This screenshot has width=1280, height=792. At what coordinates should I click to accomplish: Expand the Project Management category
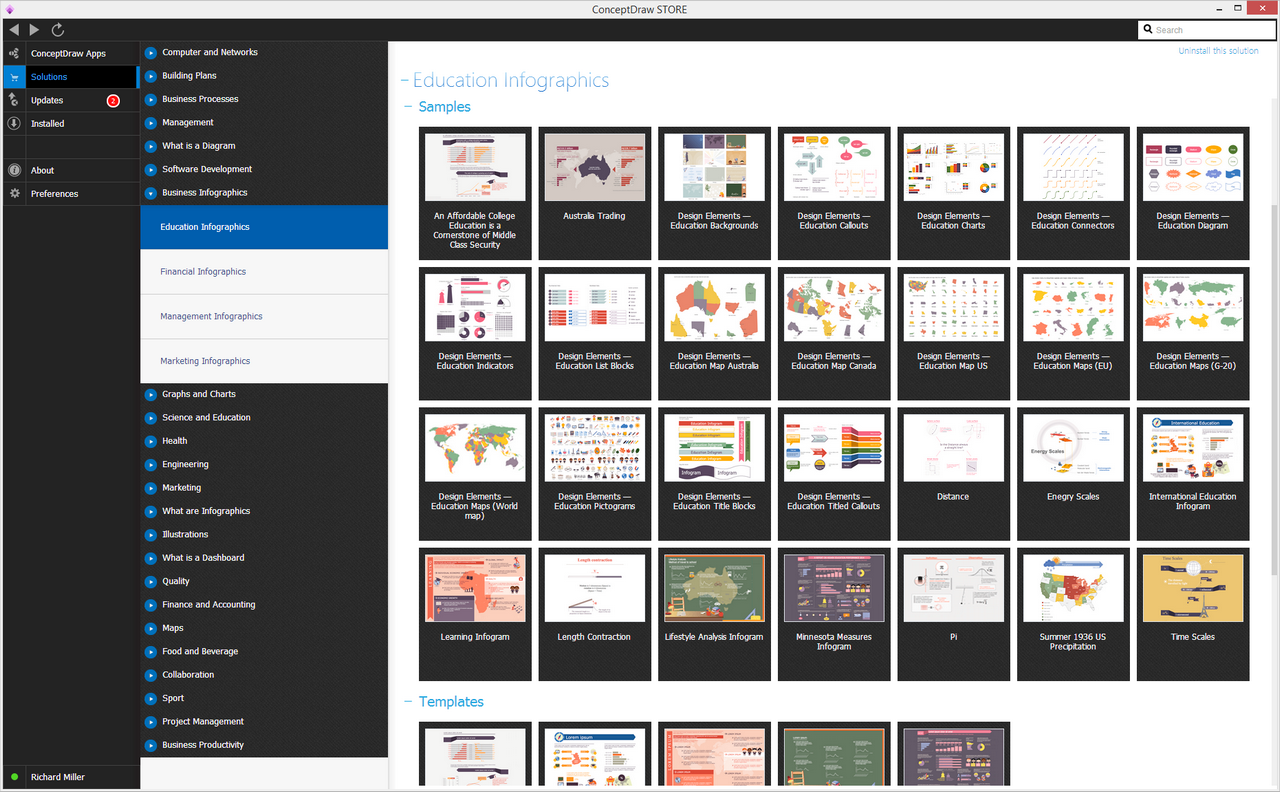150,722
